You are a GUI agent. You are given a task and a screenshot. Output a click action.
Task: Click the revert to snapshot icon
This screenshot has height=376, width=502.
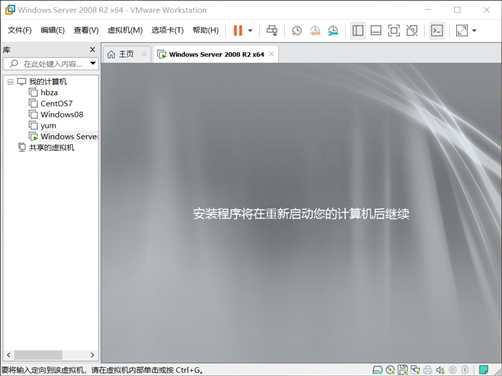click(315, 31)
